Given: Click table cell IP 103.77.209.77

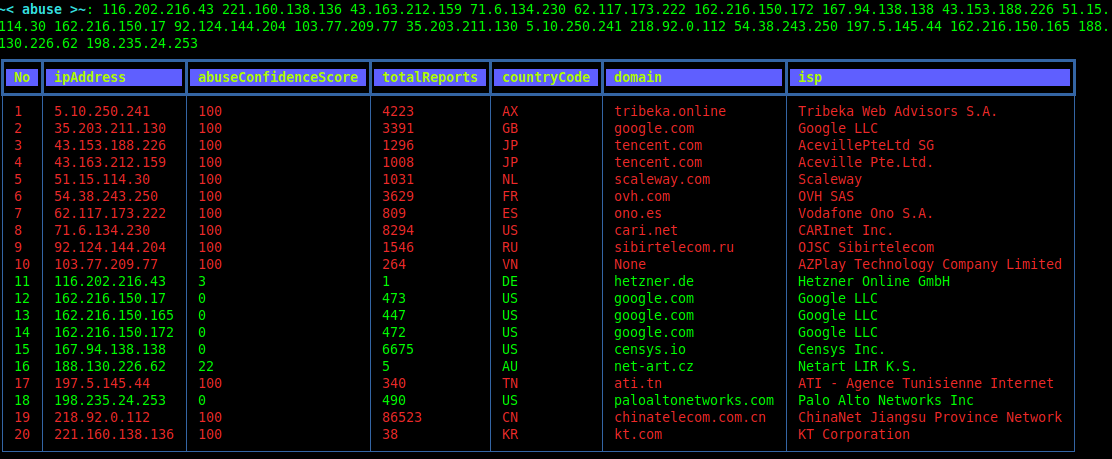Looking at the screenshot, I should pos(106,265).
